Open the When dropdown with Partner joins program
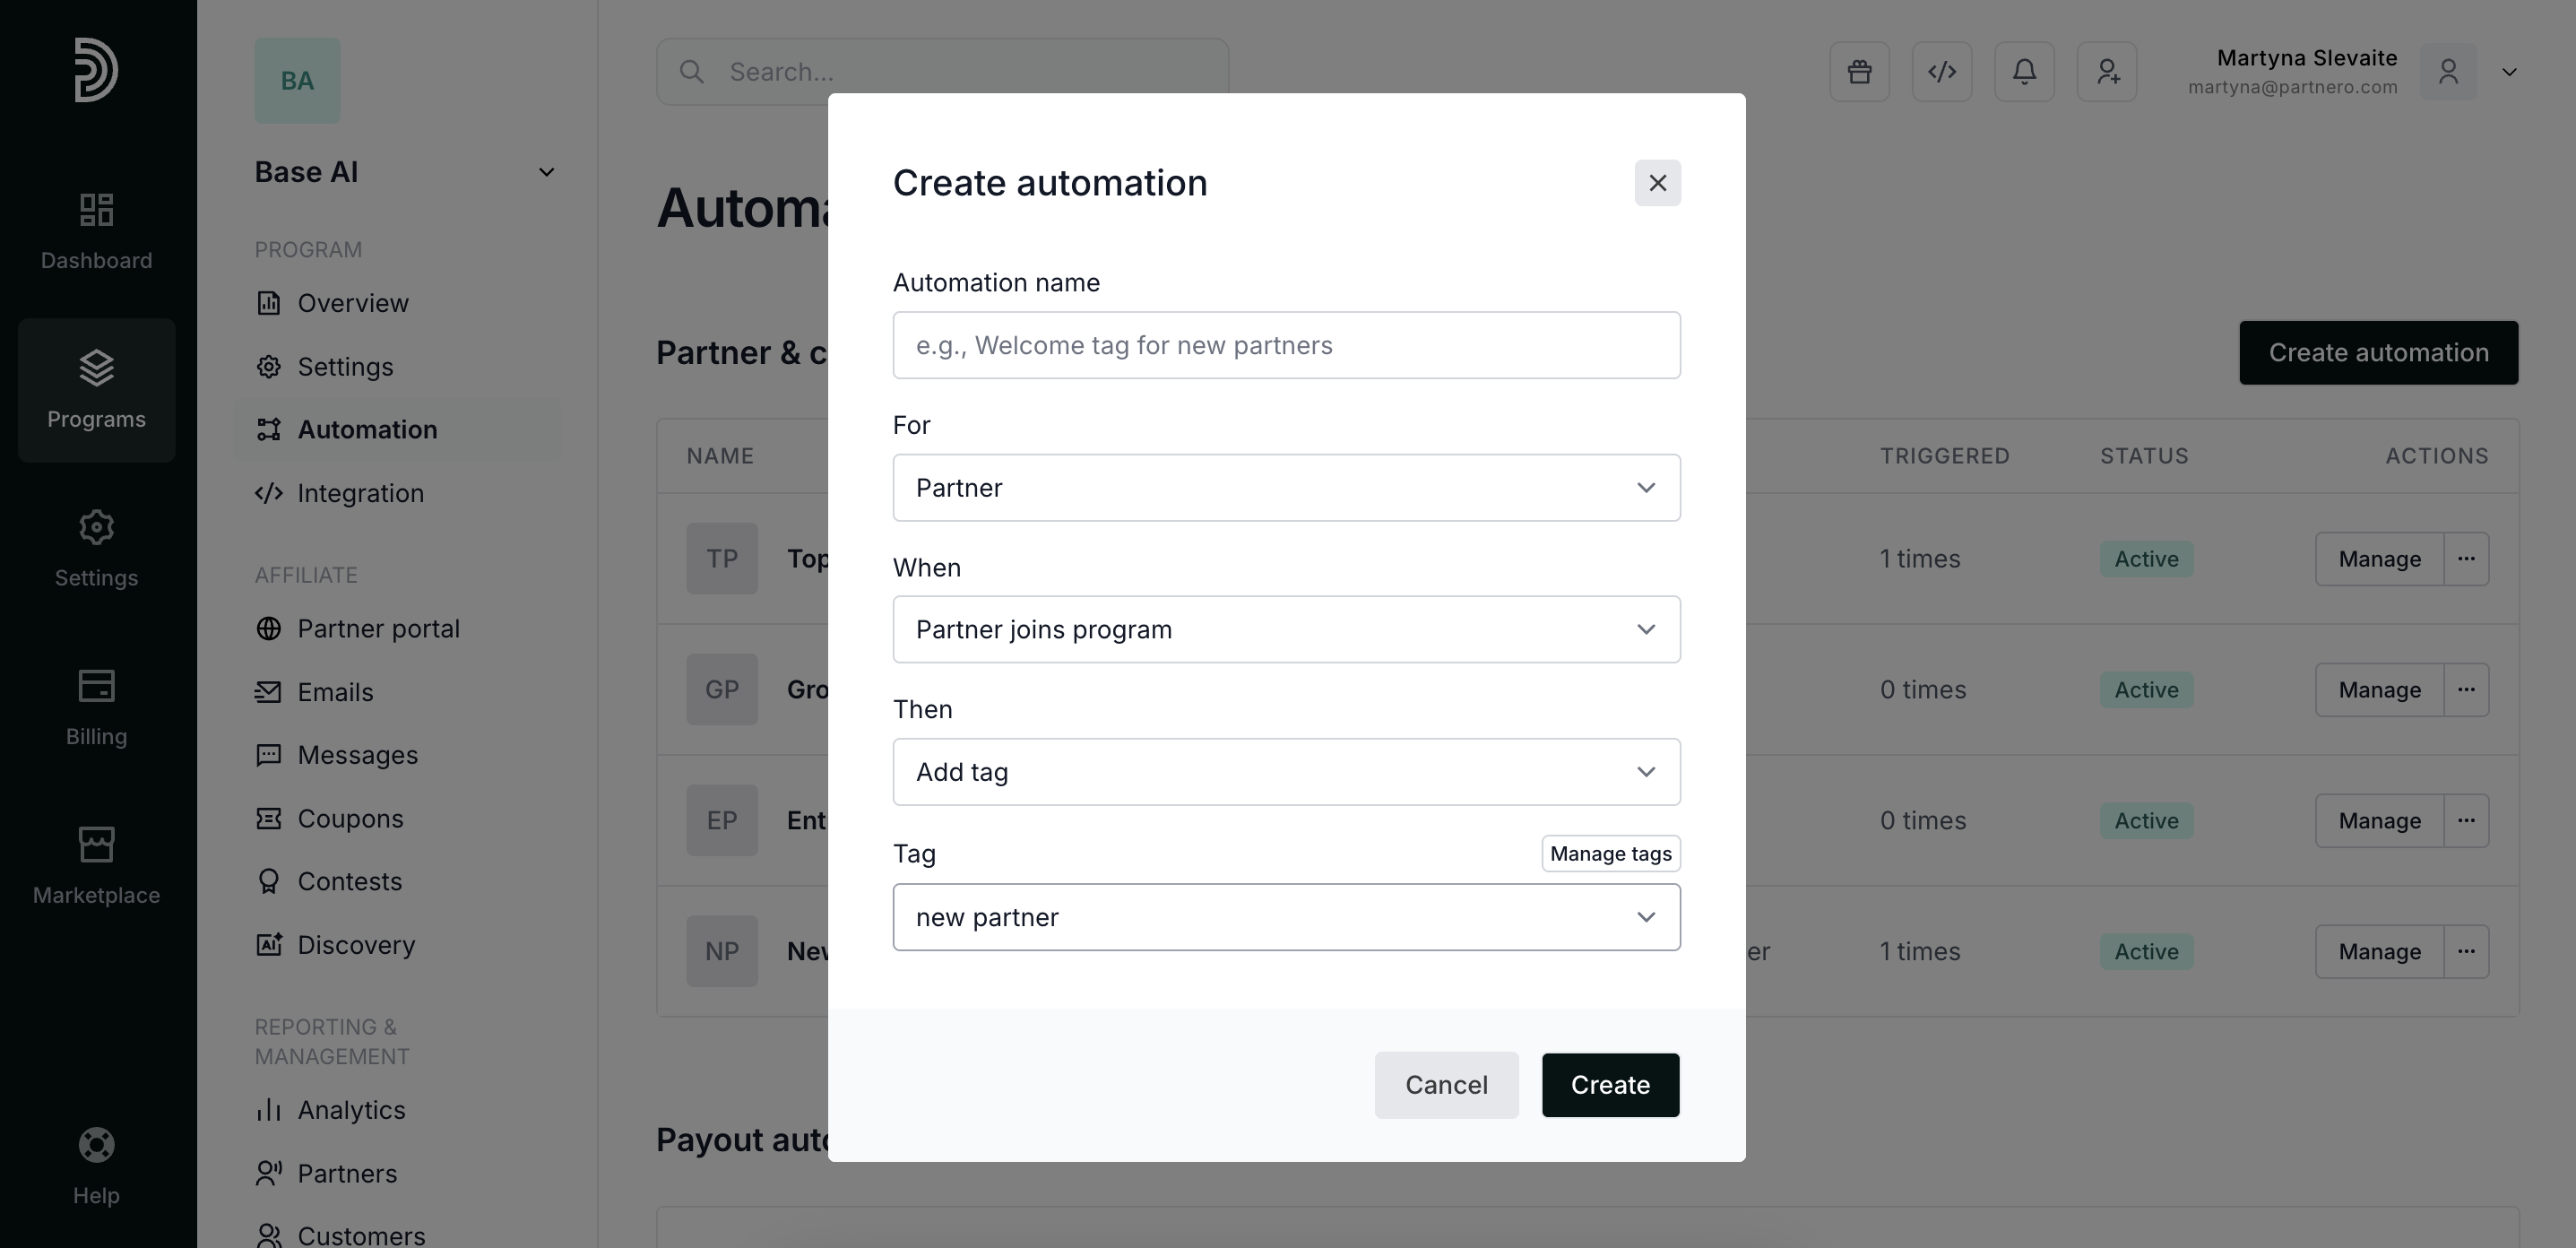This screenshot has height=1248, width=2576. click(x=1285, y=630)
